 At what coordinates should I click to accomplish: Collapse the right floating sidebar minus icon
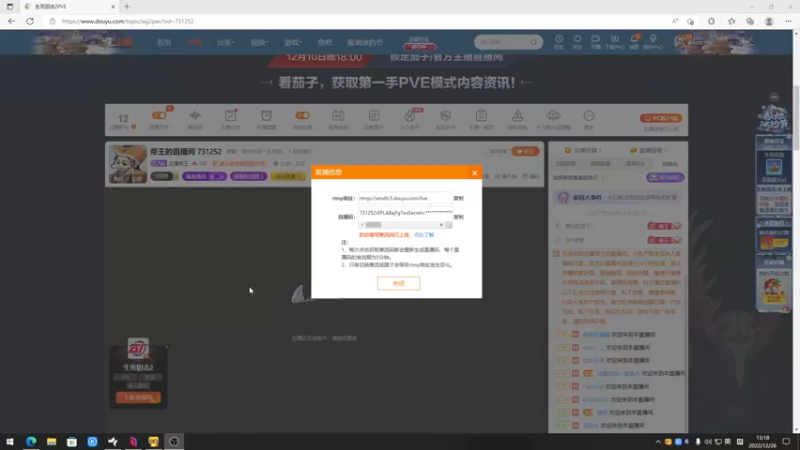(774, 97)
